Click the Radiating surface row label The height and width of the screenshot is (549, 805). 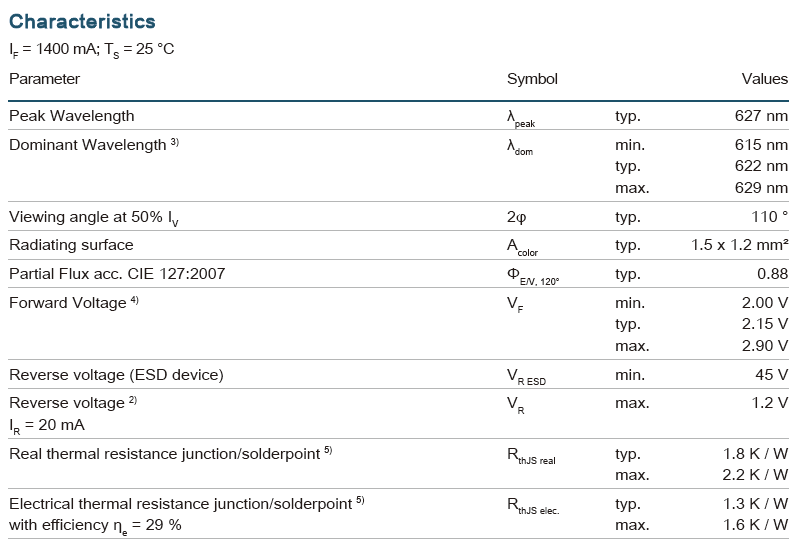(71, 245)
